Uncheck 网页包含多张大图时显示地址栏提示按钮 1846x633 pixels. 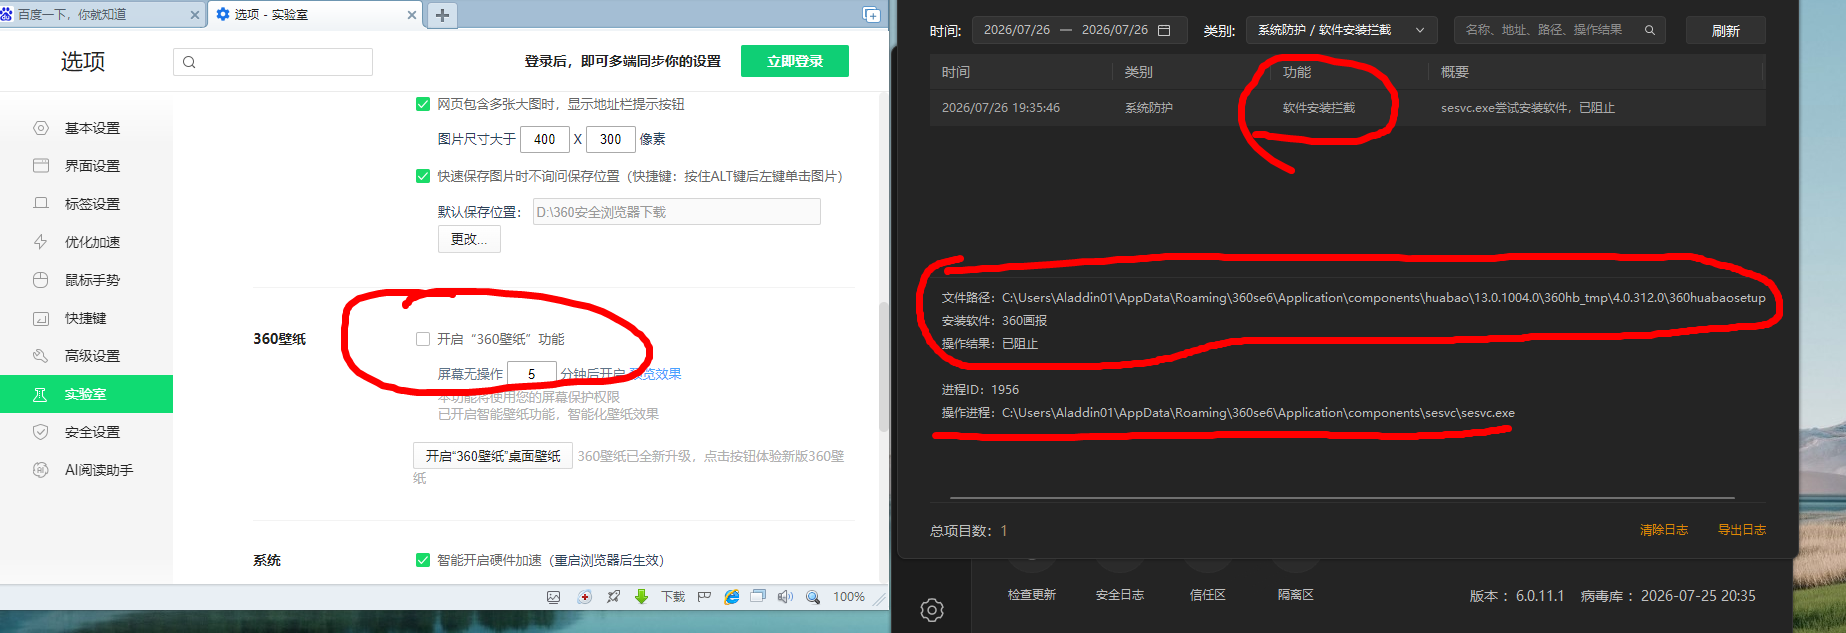click(x=422, y=104)
